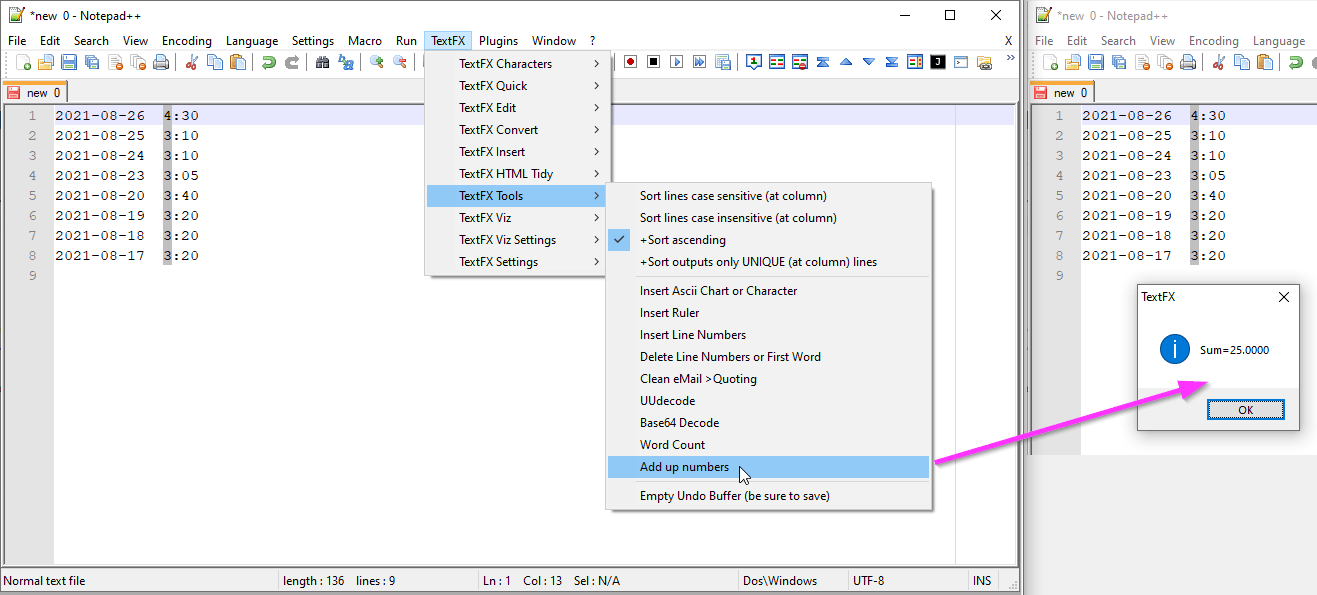This screenshot has width=1317, height=595.
Task: Save the currently recorded macro
Action: tap(723, 62)
